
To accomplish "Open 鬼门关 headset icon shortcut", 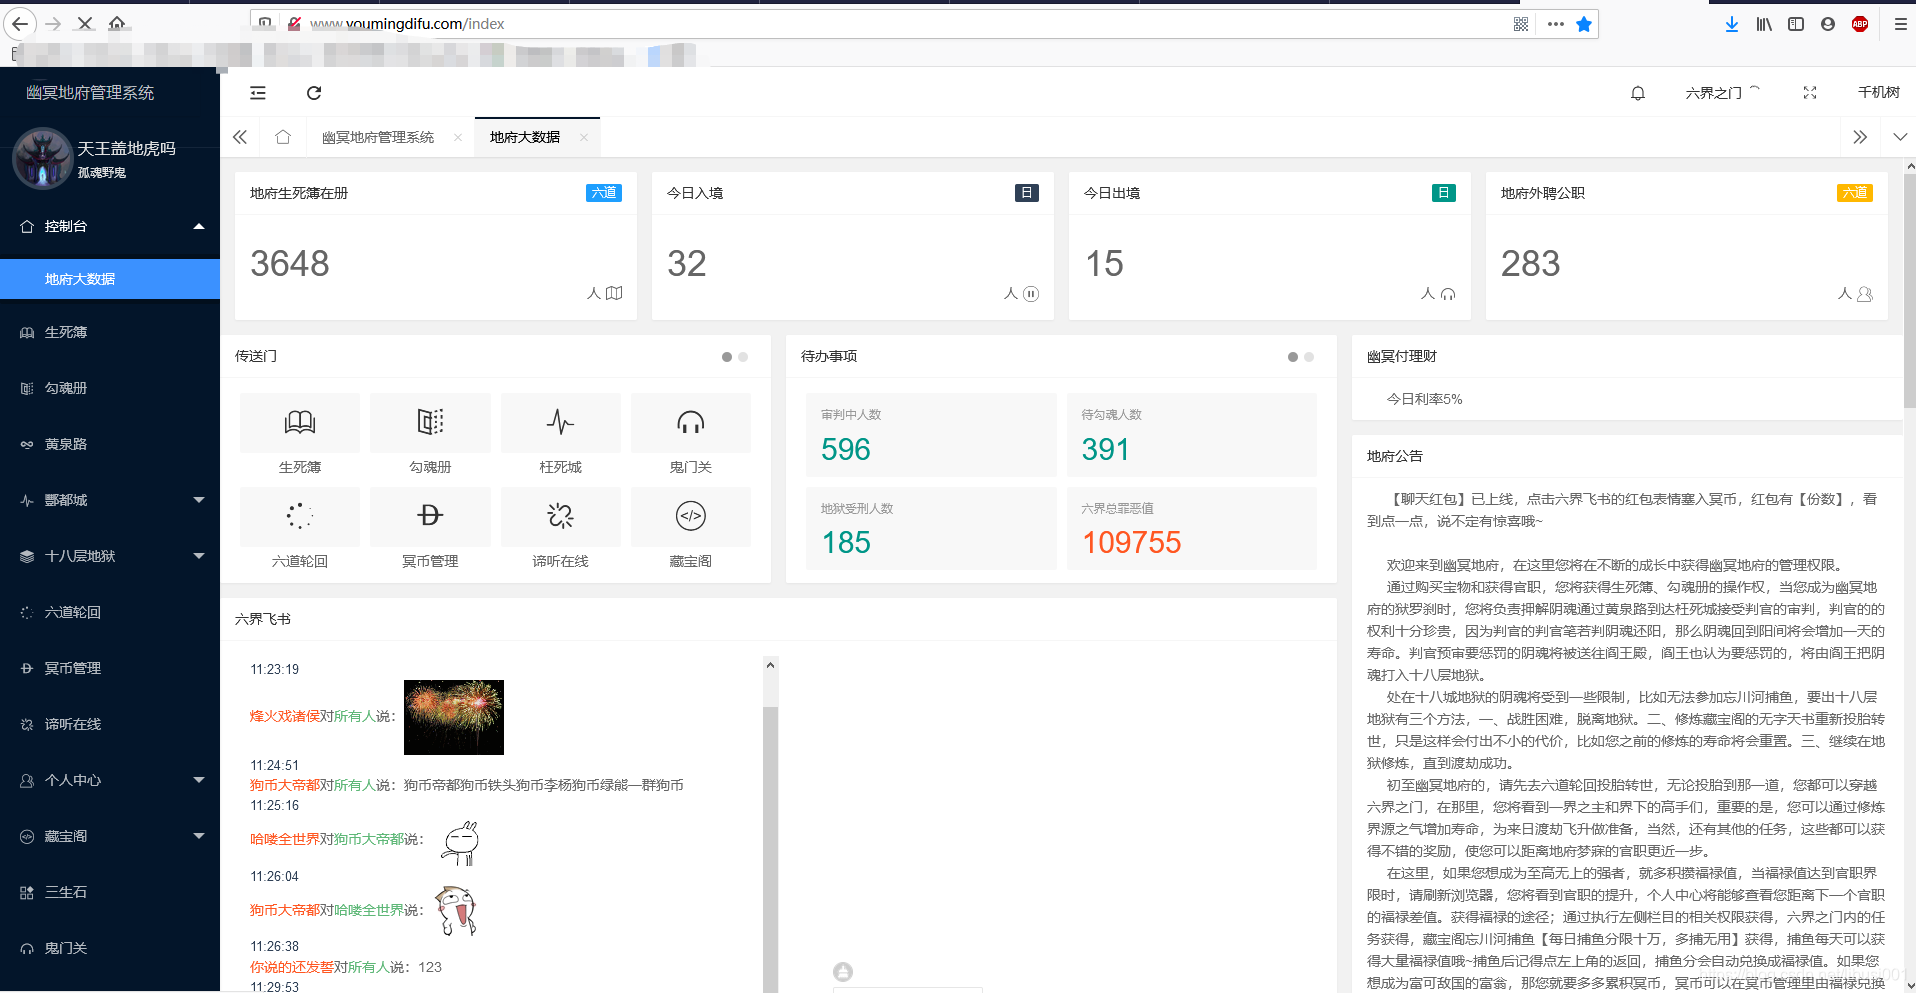I will (x=691, y=422).
